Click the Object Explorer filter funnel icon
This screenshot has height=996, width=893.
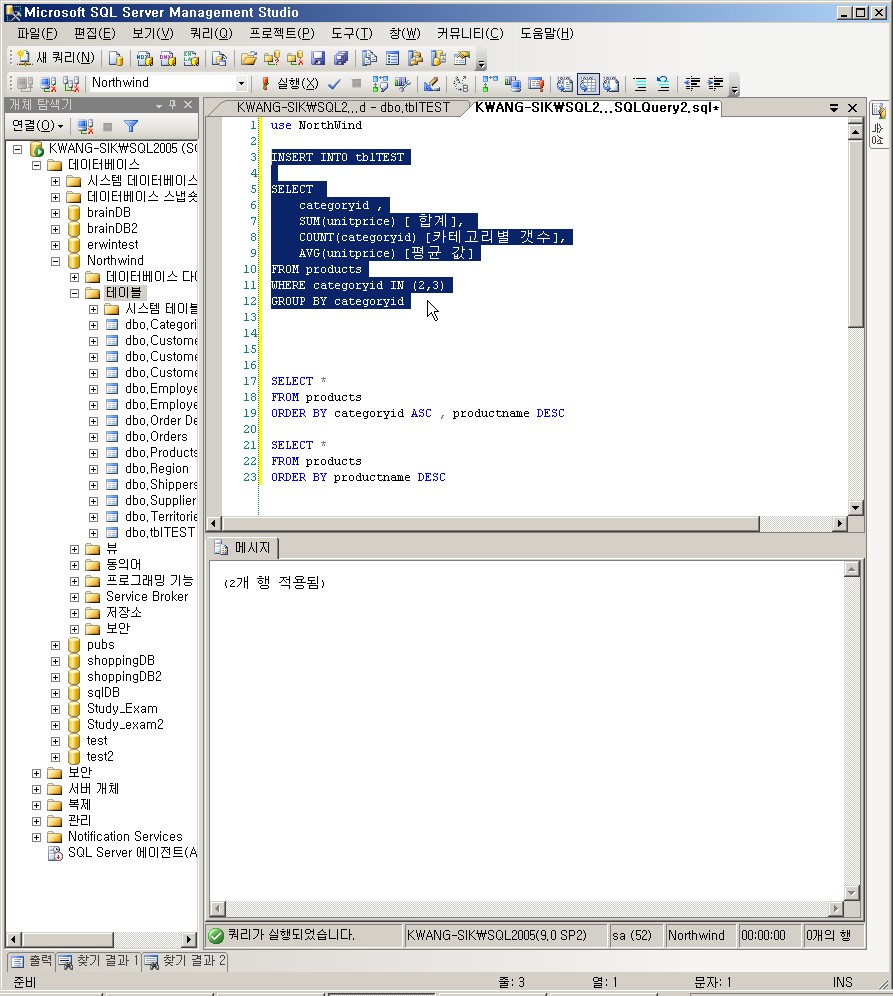[131, 126]
